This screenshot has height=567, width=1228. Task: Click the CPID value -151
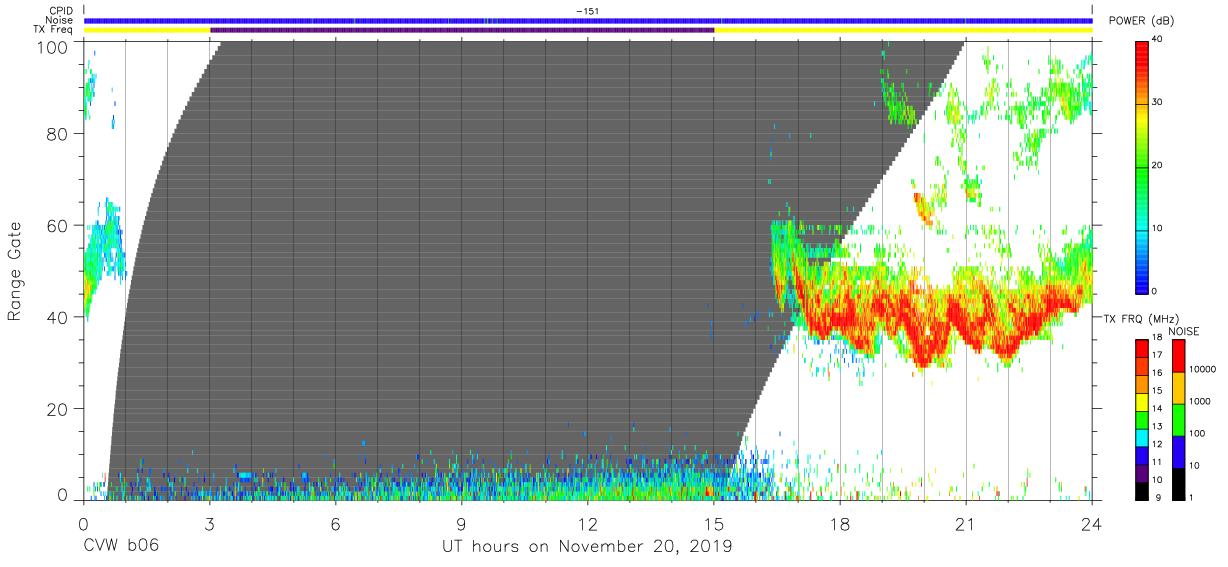(588, 11)
